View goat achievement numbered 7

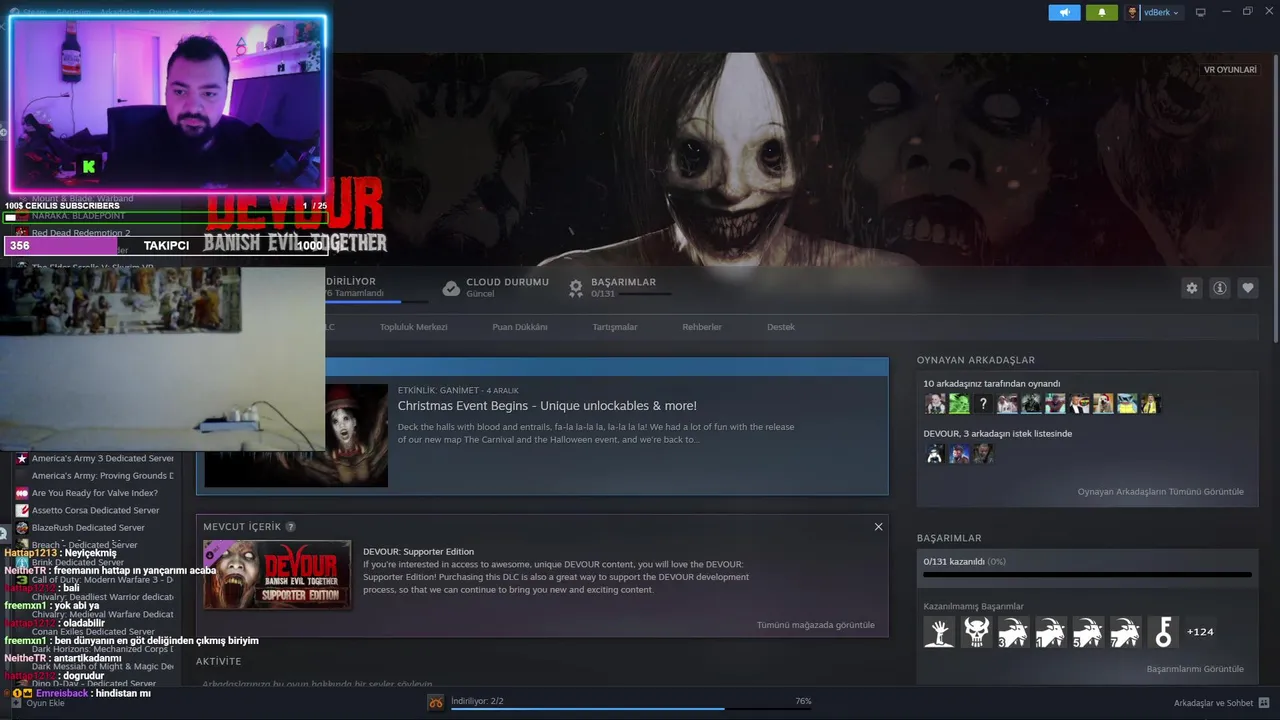pos(1125,632)
